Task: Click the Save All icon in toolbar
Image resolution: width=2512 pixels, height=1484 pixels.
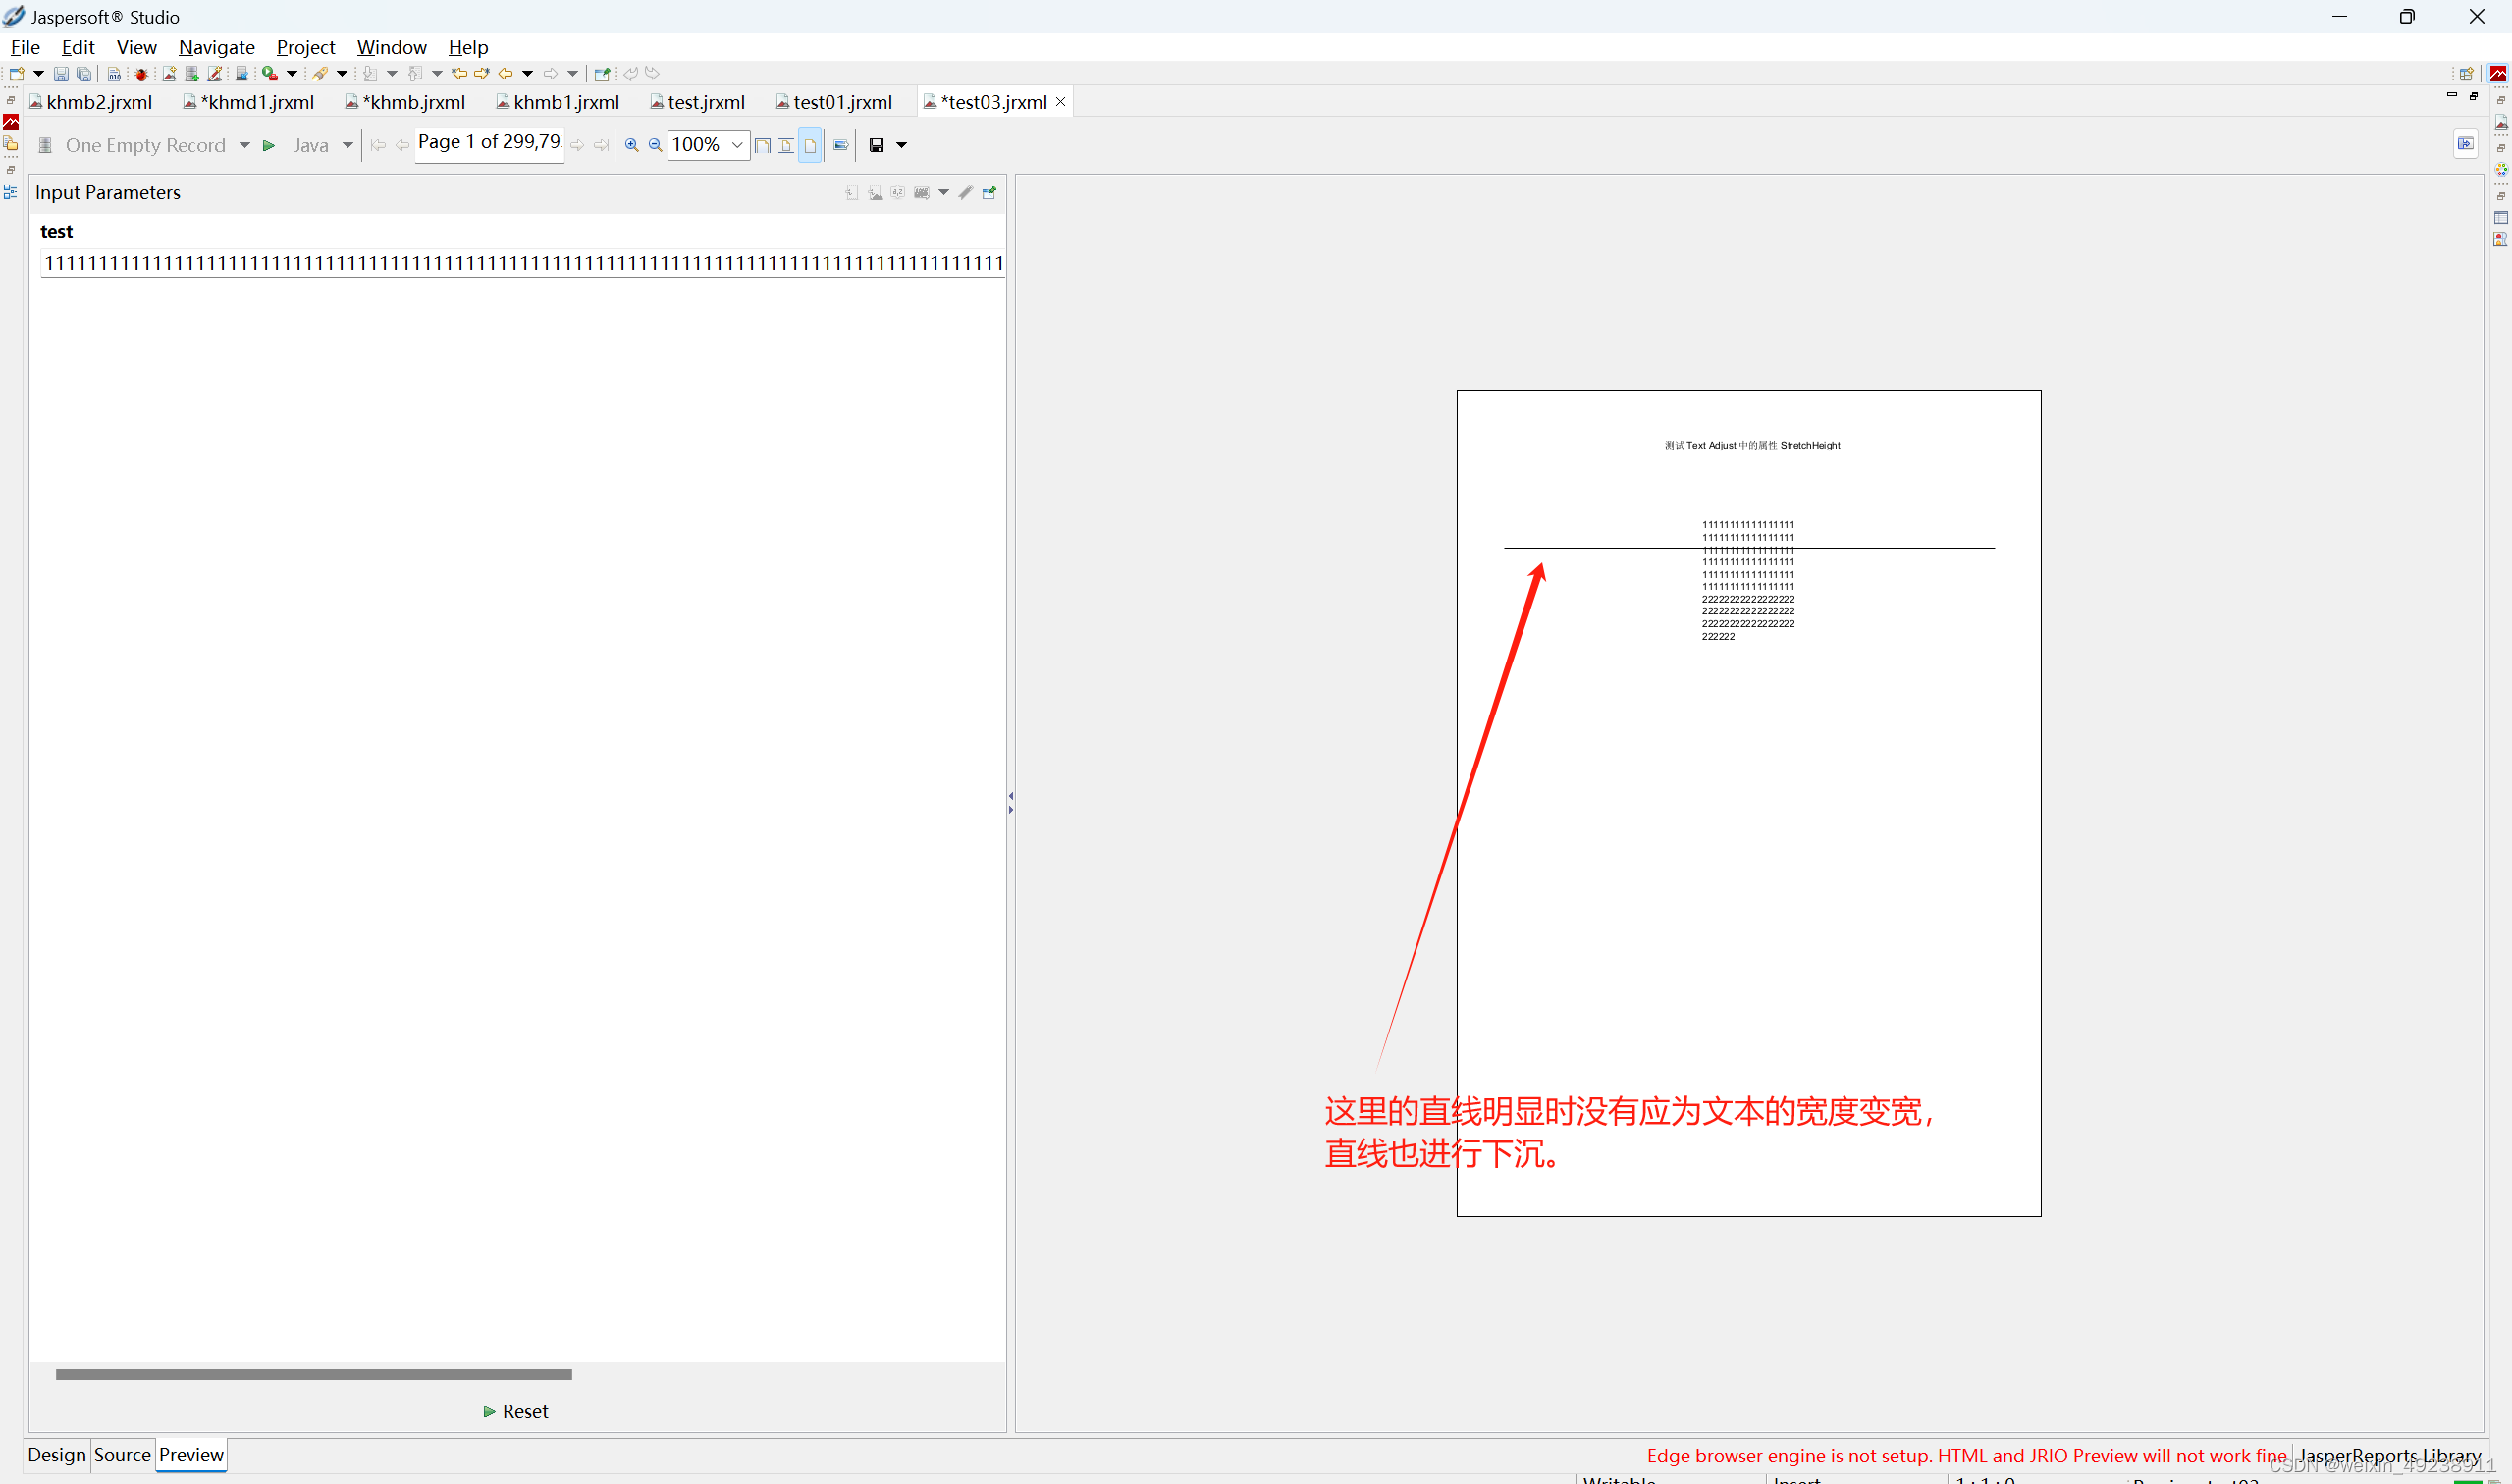Action: [84, 74]
